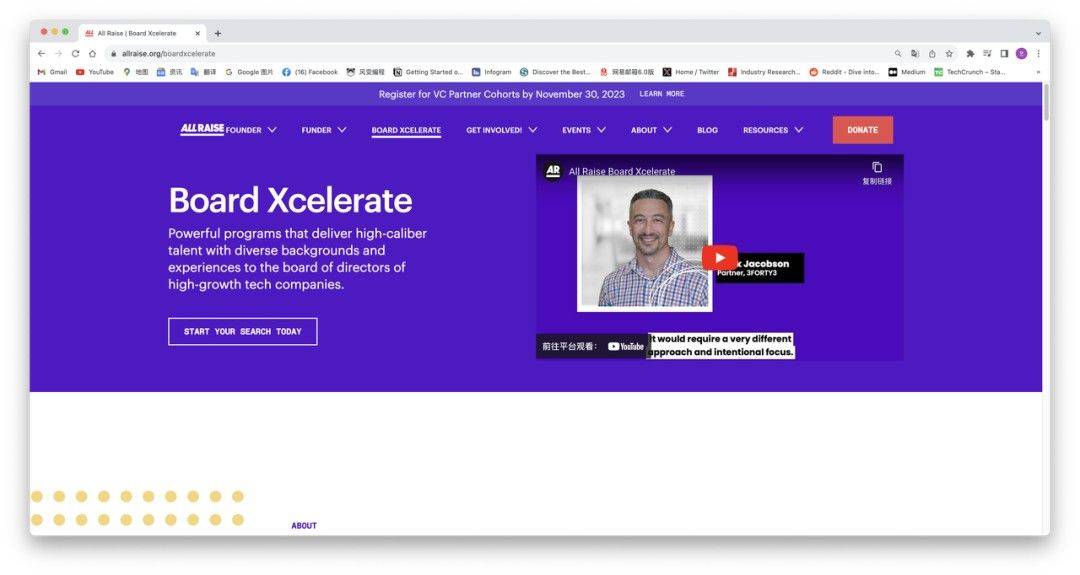Open the Getting Started Notion bookmark
Screen dimensions: 1080x575
pos(428,72)
